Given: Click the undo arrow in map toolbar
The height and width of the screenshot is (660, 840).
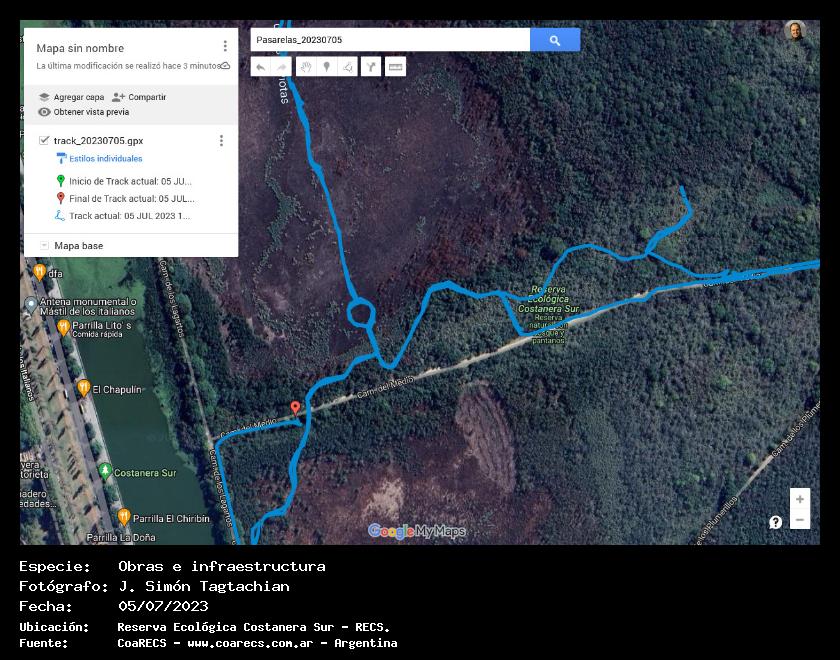Looking at the screenshot, I should pos(260,67).
